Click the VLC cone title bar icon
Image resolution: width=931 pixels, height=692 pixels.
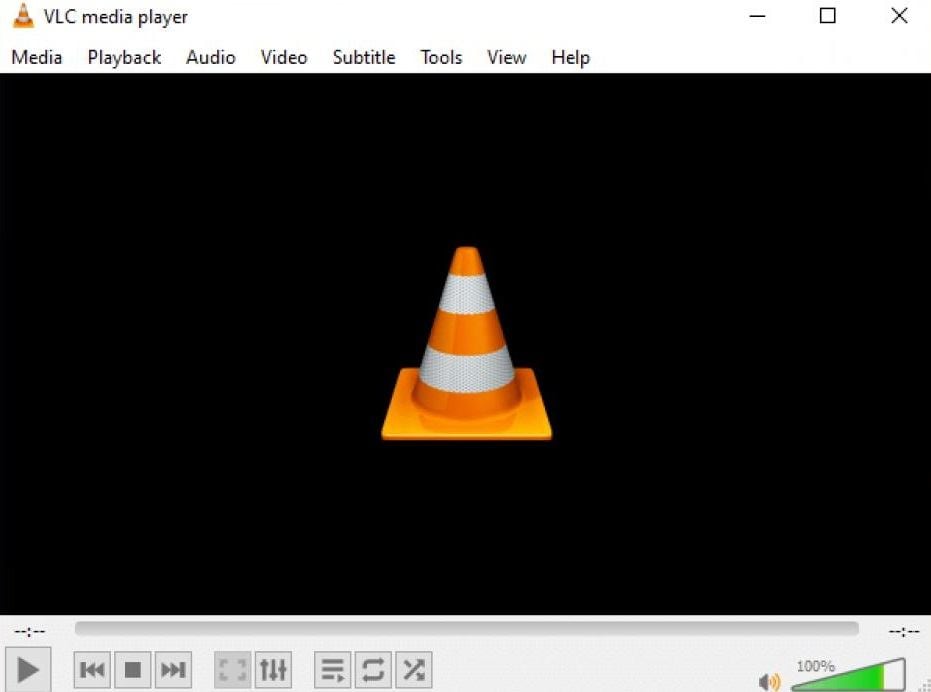[23, 16]
